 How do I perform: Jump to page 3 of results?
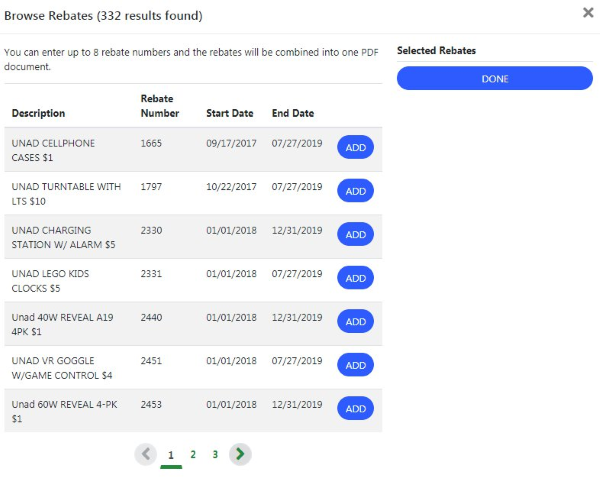[215, 454]
